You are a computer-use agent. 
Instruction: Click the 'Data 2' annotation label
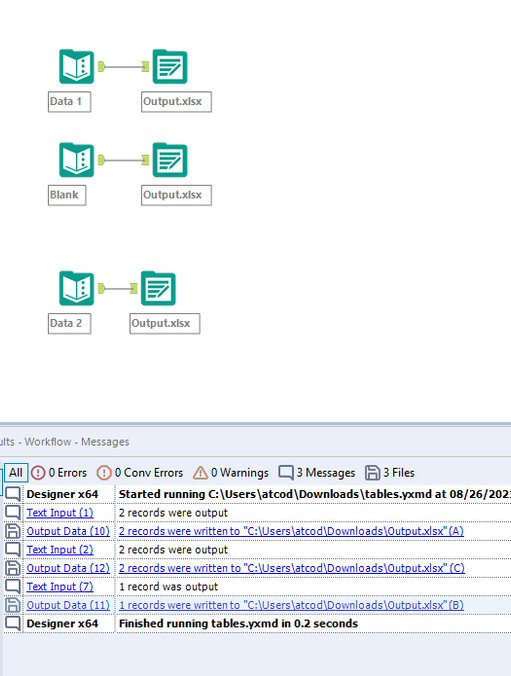click(x=69, y=323)
